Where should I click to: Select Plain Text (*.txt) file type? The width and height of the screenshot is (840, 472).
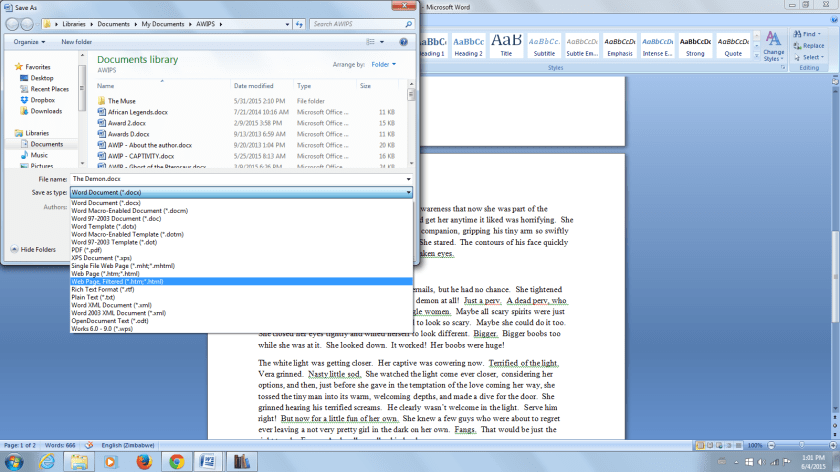click(93, 297)
